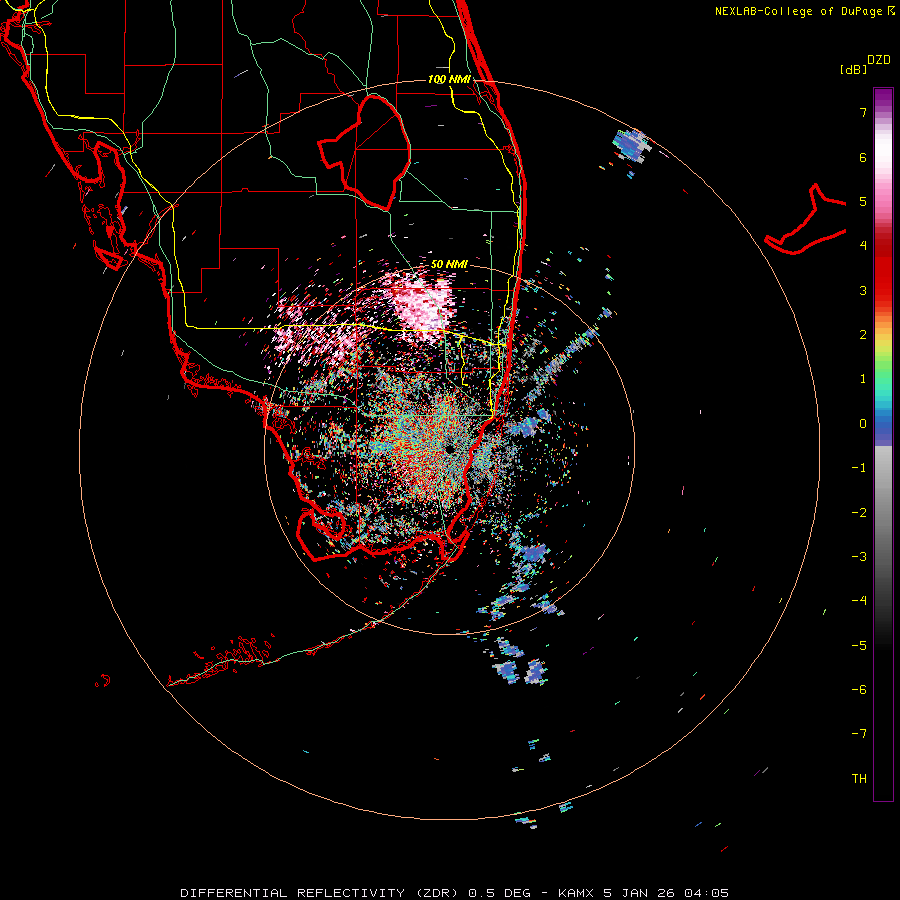Click the positive 5 tick label on color scale
This screenshot has width=900, height=900.
pyautogui.click(x=863, y=201)
